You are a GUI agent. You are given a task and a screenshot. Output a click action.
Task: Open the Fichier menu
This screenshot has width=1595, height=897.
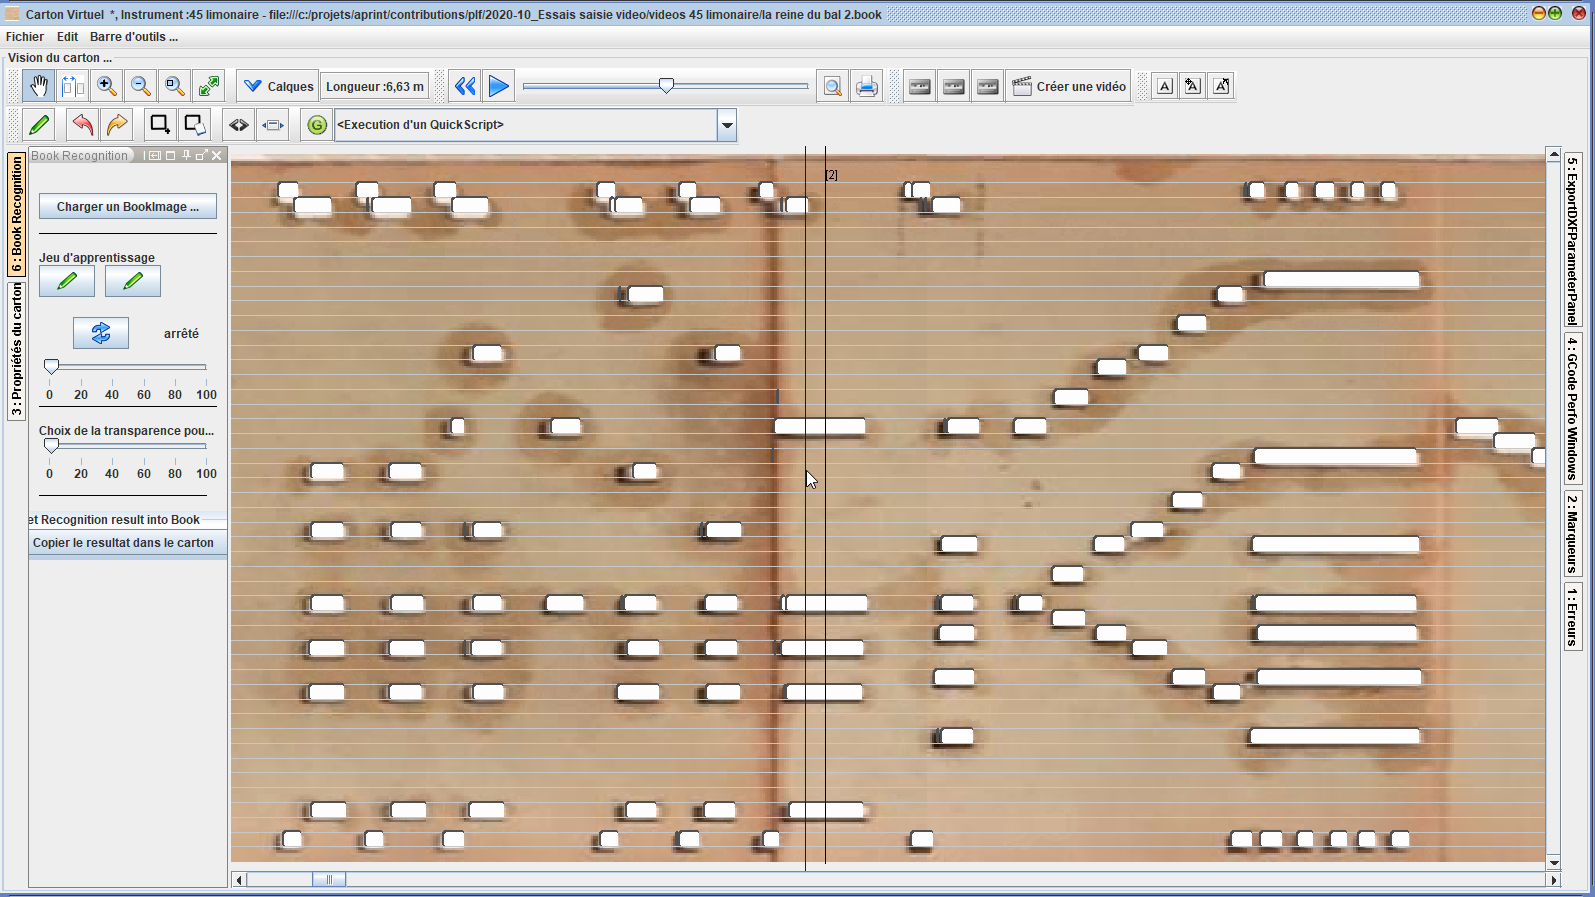point(25,37)
